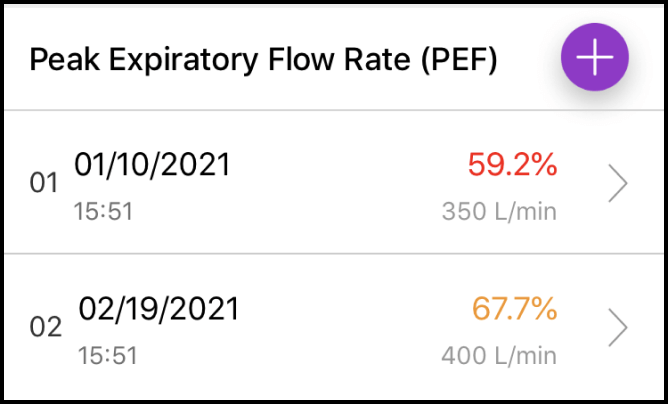Open details via chevron of the 01/10/2021 entry
Viewport: 668px width, 404px height.
(x=618, y=184)
